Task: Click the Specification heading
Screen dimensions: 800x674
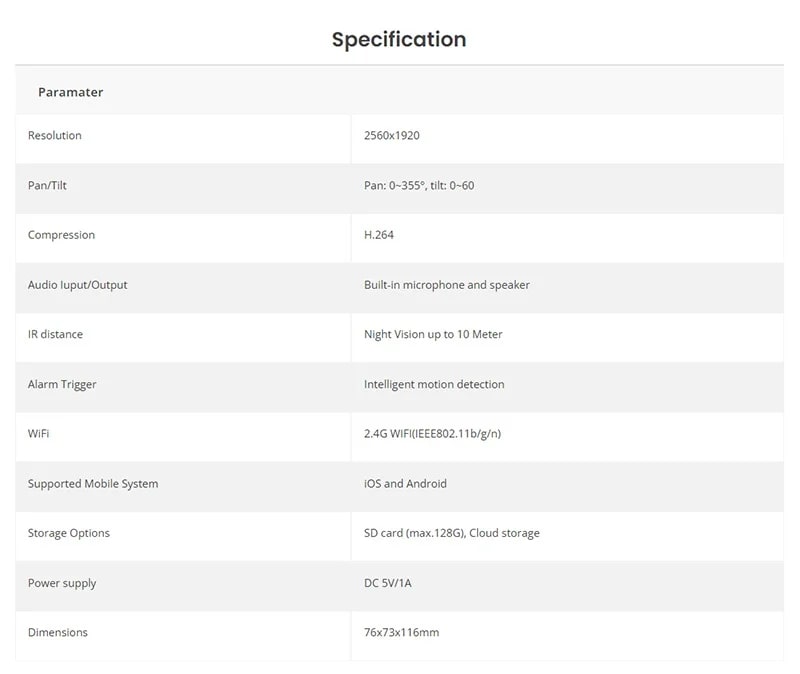Action: click(399, 40)
